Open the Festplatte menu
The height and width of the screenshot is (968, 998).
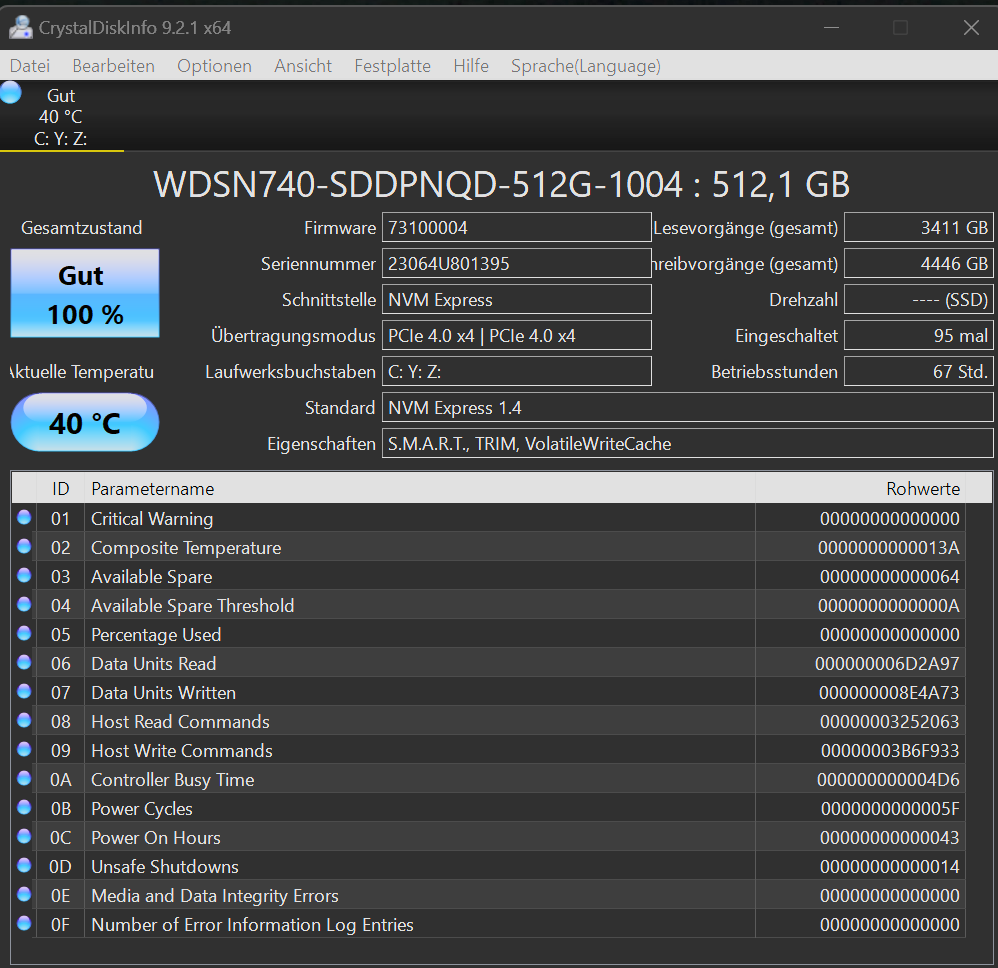click(x=393, y=66)
